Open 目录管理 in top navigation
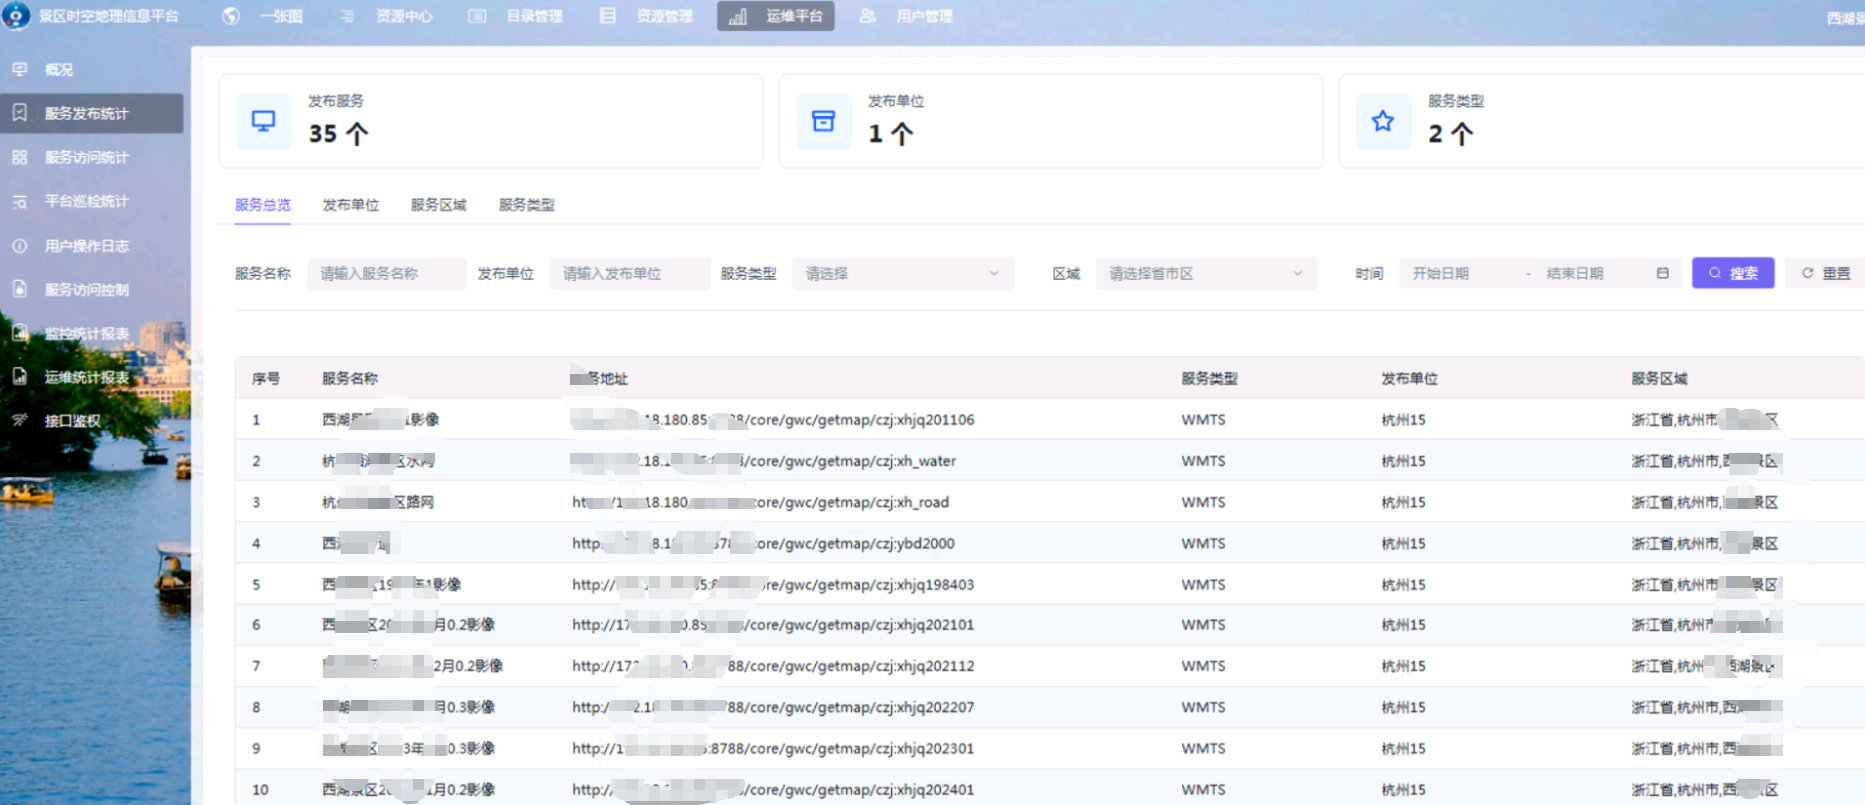The image size is (1865, 805). click(534, 16)
